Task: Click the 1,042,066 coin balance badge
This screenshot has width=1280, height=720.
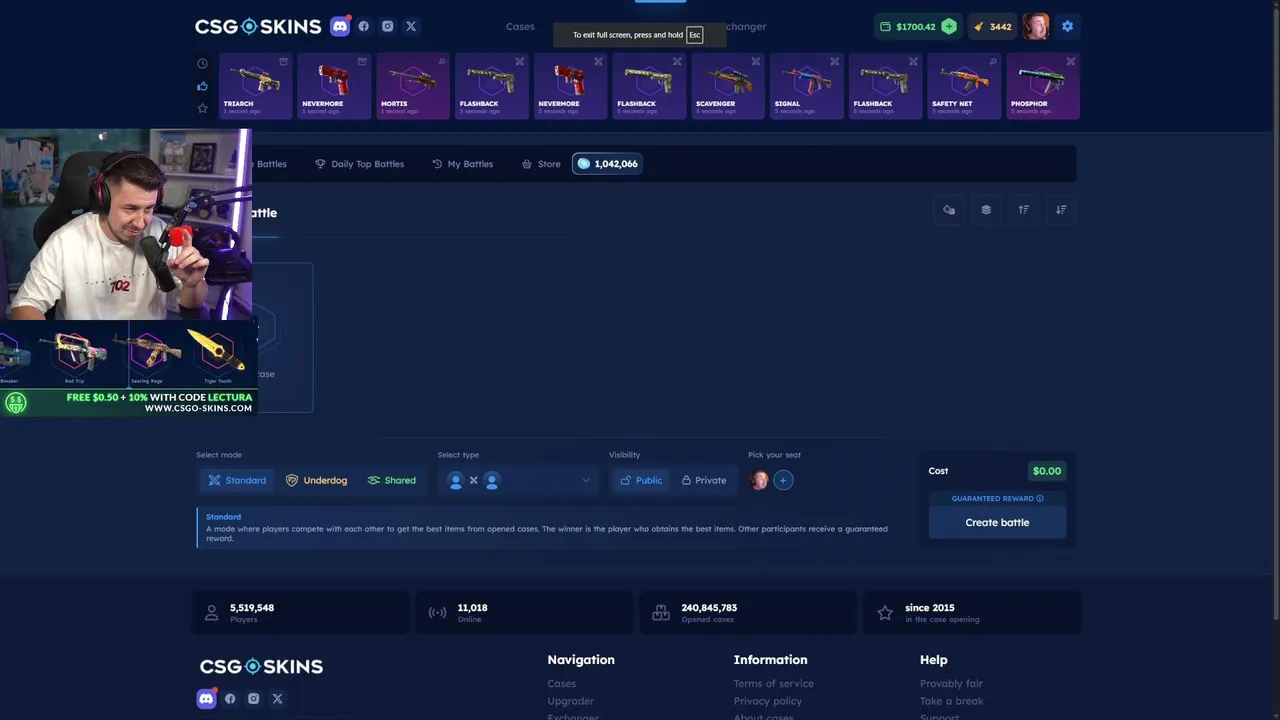Action: 607,164
